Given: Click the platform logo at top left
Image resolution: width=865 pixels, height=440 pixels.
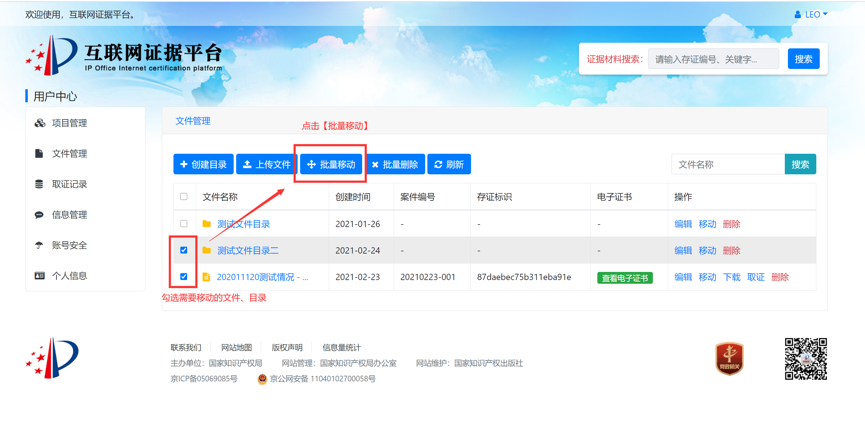Looking at the screenshot, I should coord(124,57).
